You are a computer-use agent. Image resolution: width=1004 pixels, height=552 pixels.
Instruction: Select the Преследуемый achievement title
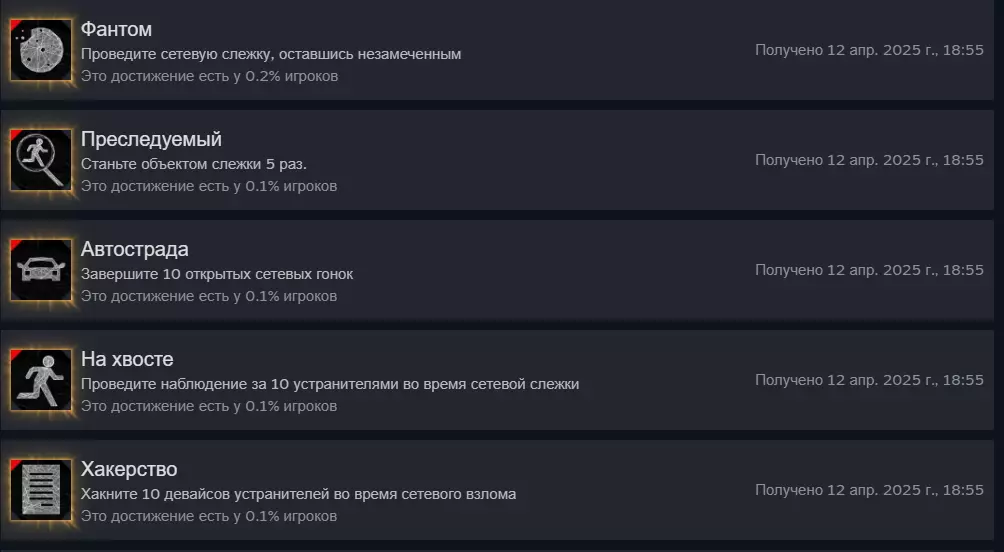pyautogui.click(x=151, y=140)
